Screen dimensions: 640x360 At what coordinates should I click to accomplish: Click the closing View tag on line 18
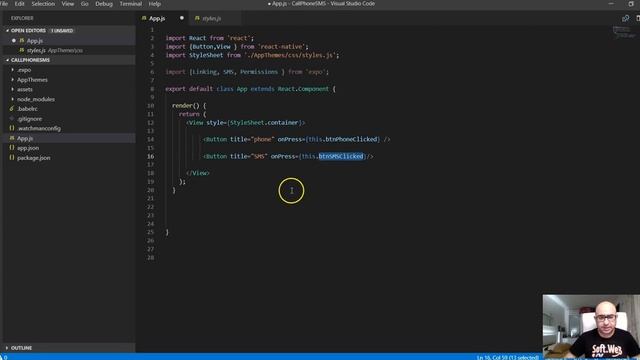click(198, 173)
